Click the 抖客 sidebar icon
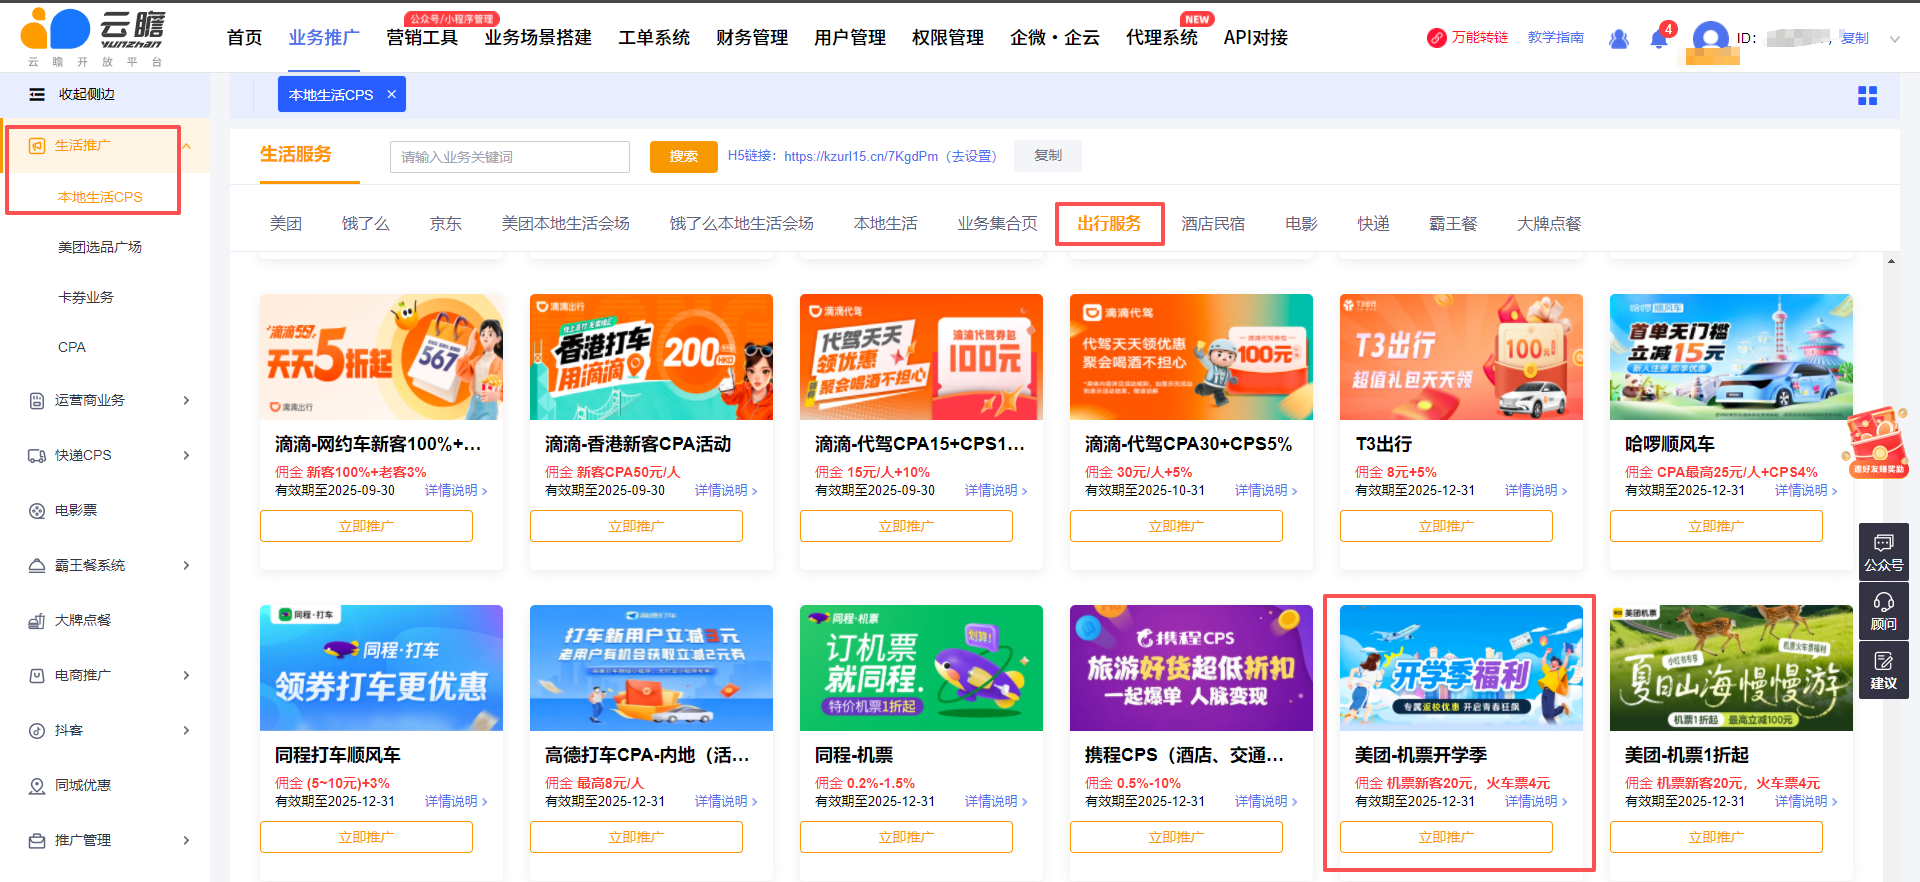 [x=37, y=730]
